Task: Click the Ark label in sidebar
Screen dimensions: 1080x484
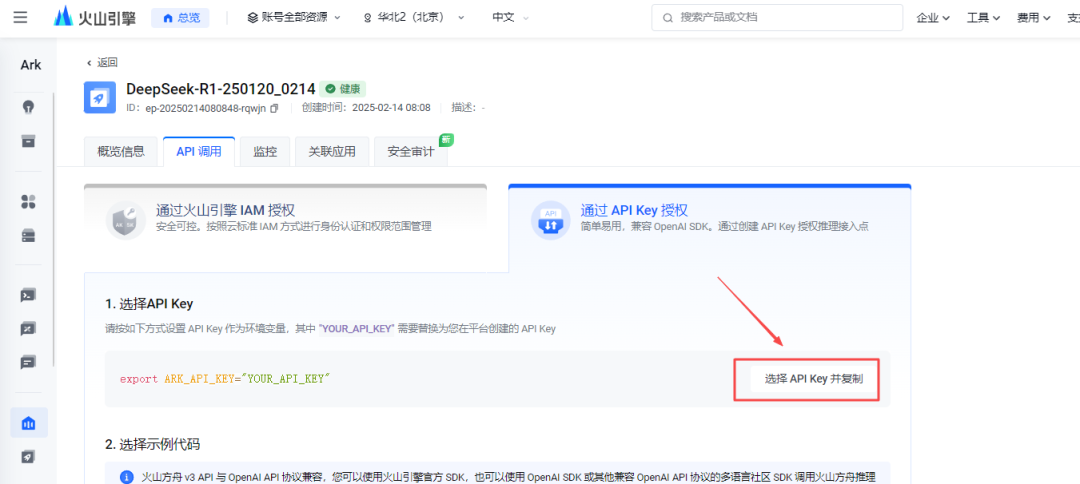Action: [30, 65]
